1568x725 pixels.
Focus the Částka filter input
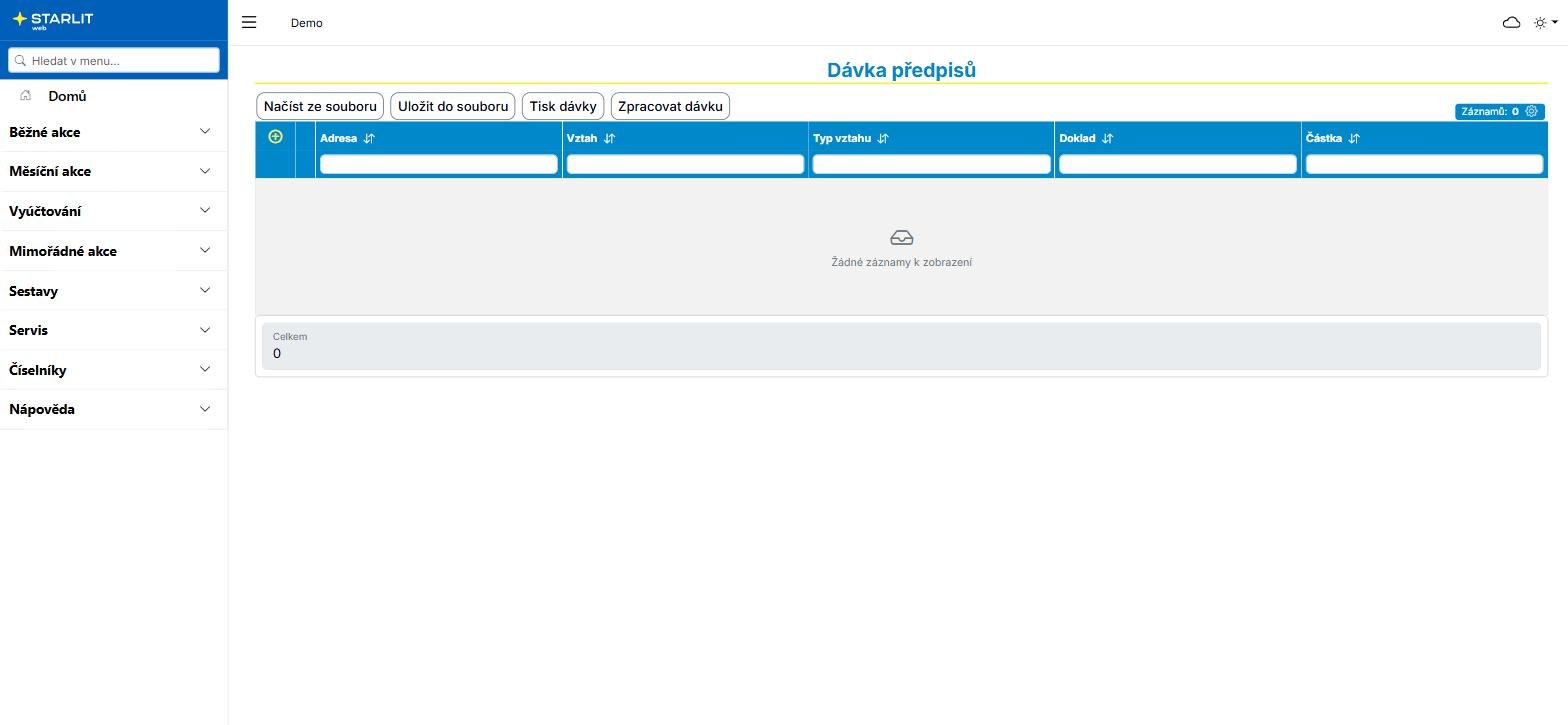pos(1424,164)
